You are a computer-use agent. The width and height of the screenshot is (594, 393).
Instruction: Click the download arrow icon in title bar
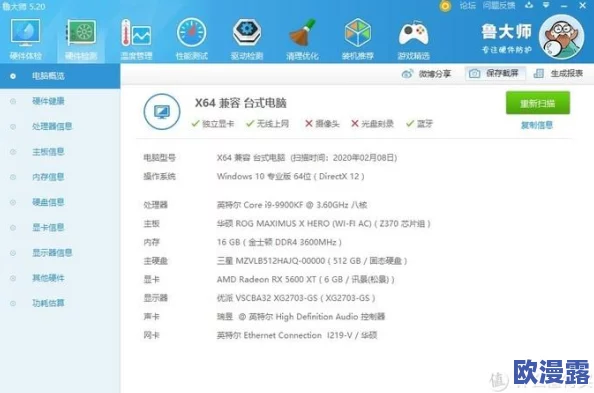[x=529, y=5]
